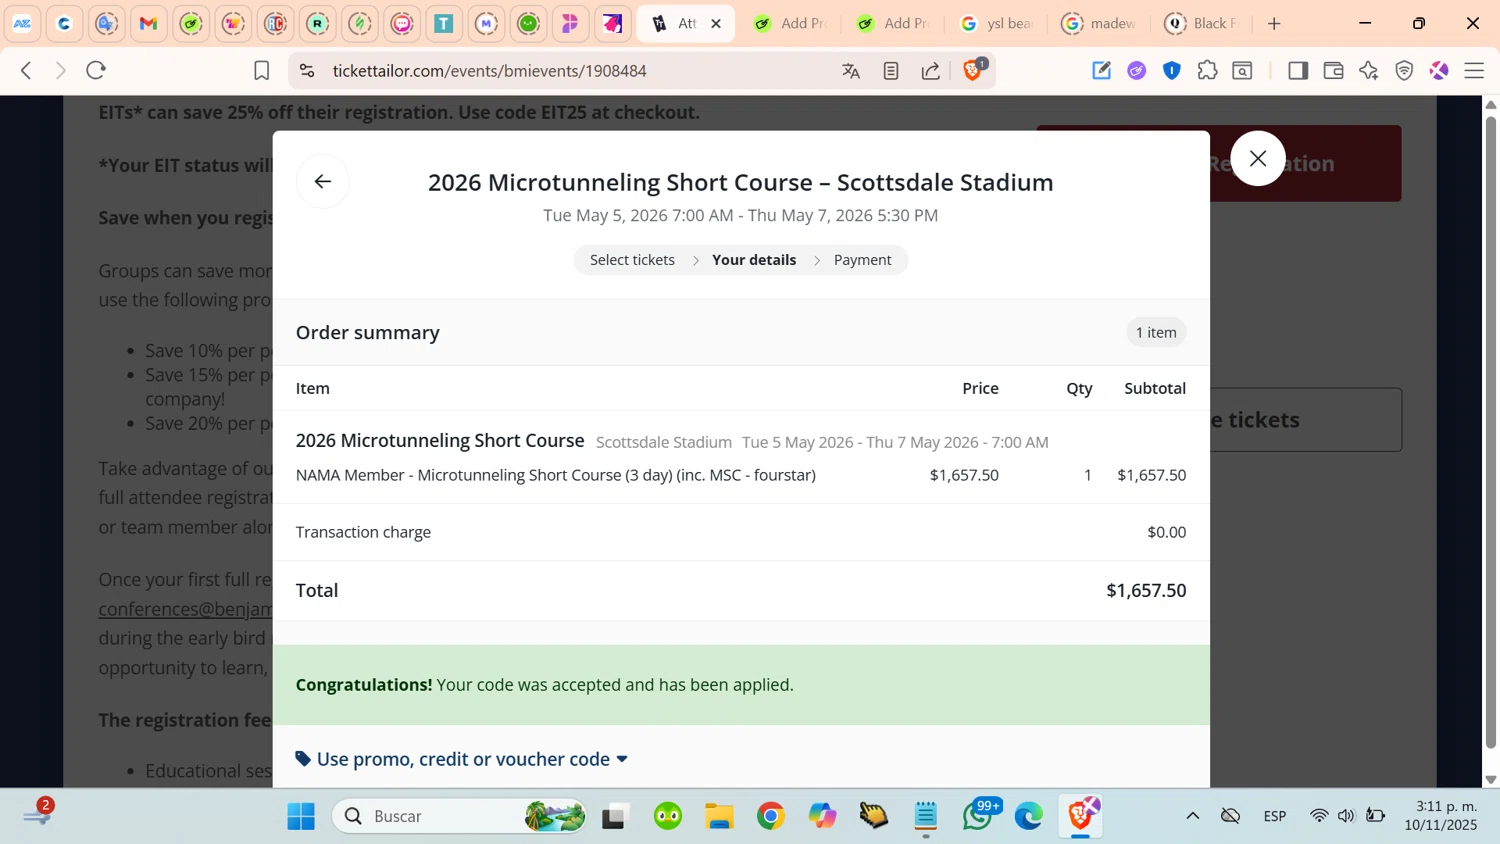Image resolution: width=1500 pixels, height=844 pixels.
Task: Switch to the Black F tab
Action: coord(1201,23)
